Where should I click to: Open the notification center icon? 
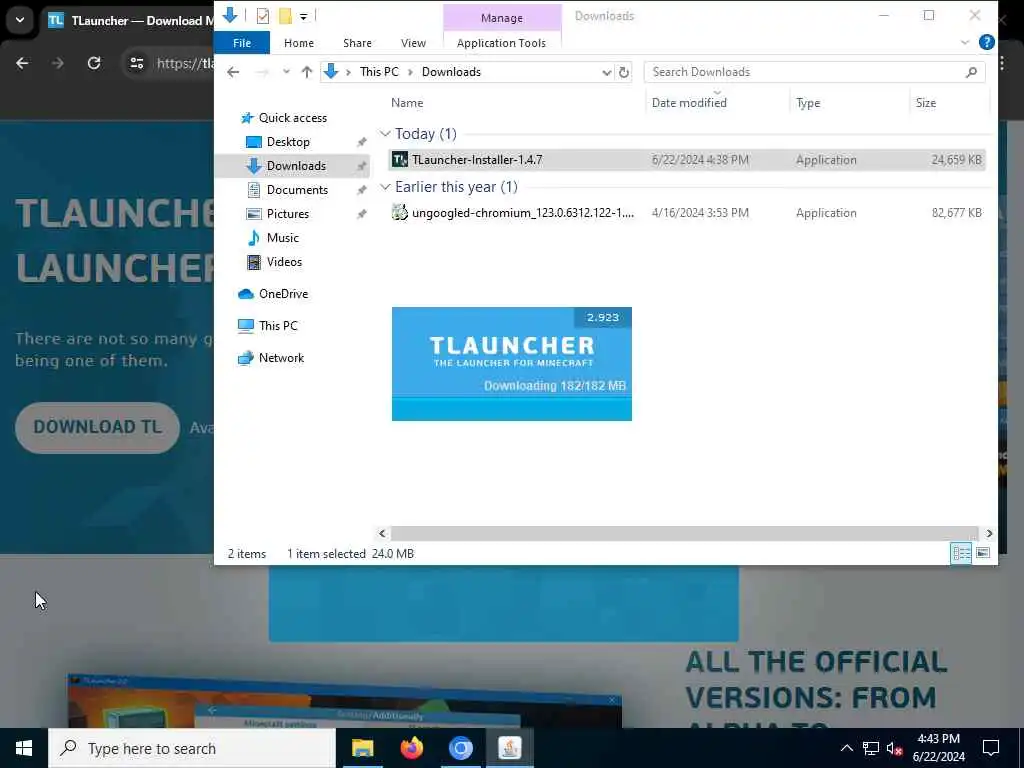[991, 748]
